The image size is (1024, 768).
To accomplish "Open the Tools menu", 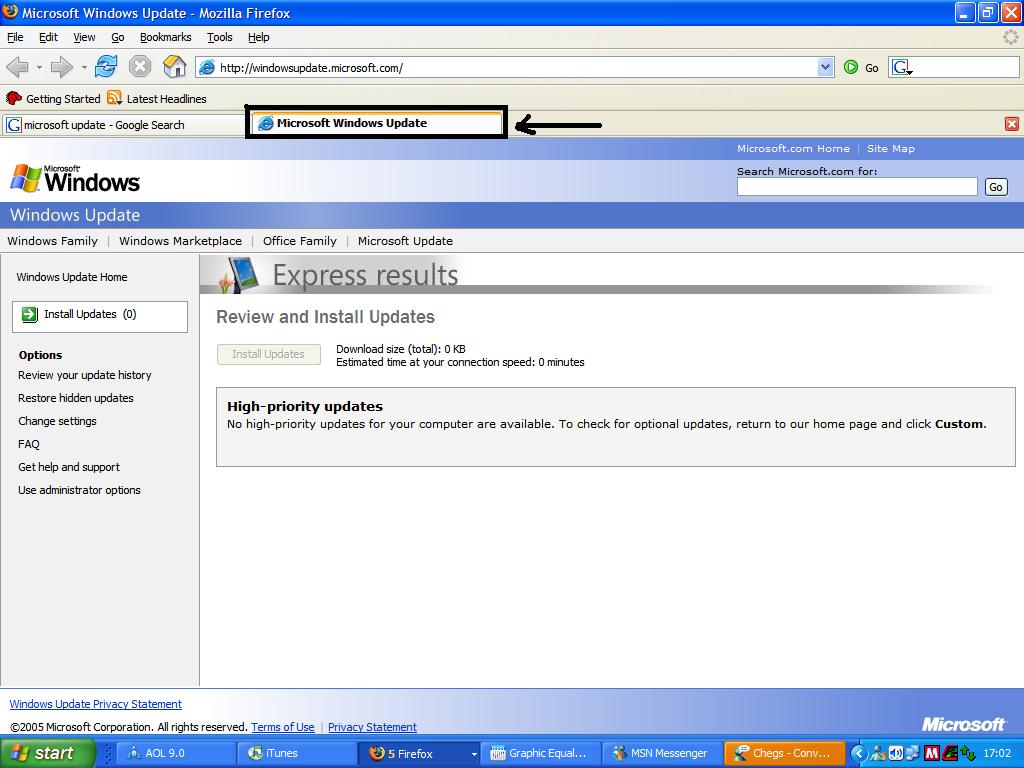I will [220, 37].
